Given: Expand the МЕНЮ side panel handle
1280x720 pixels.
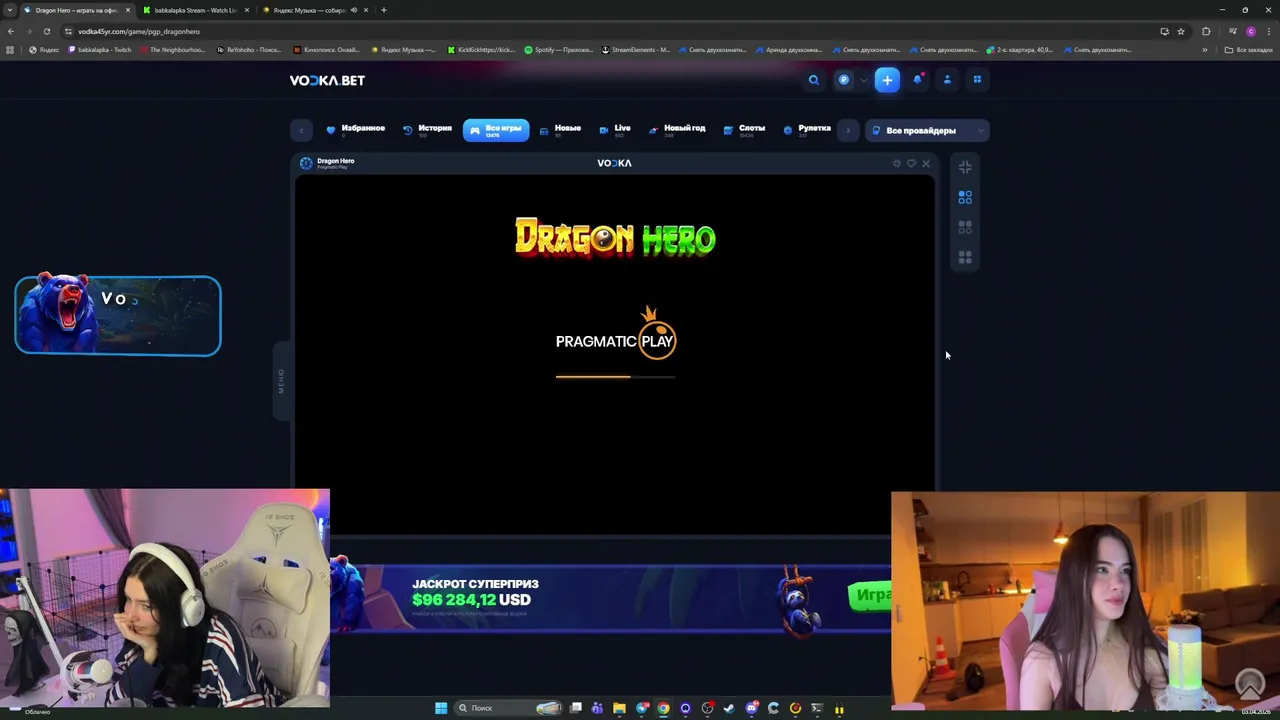Looking at the screenshot, I should 281,381.
